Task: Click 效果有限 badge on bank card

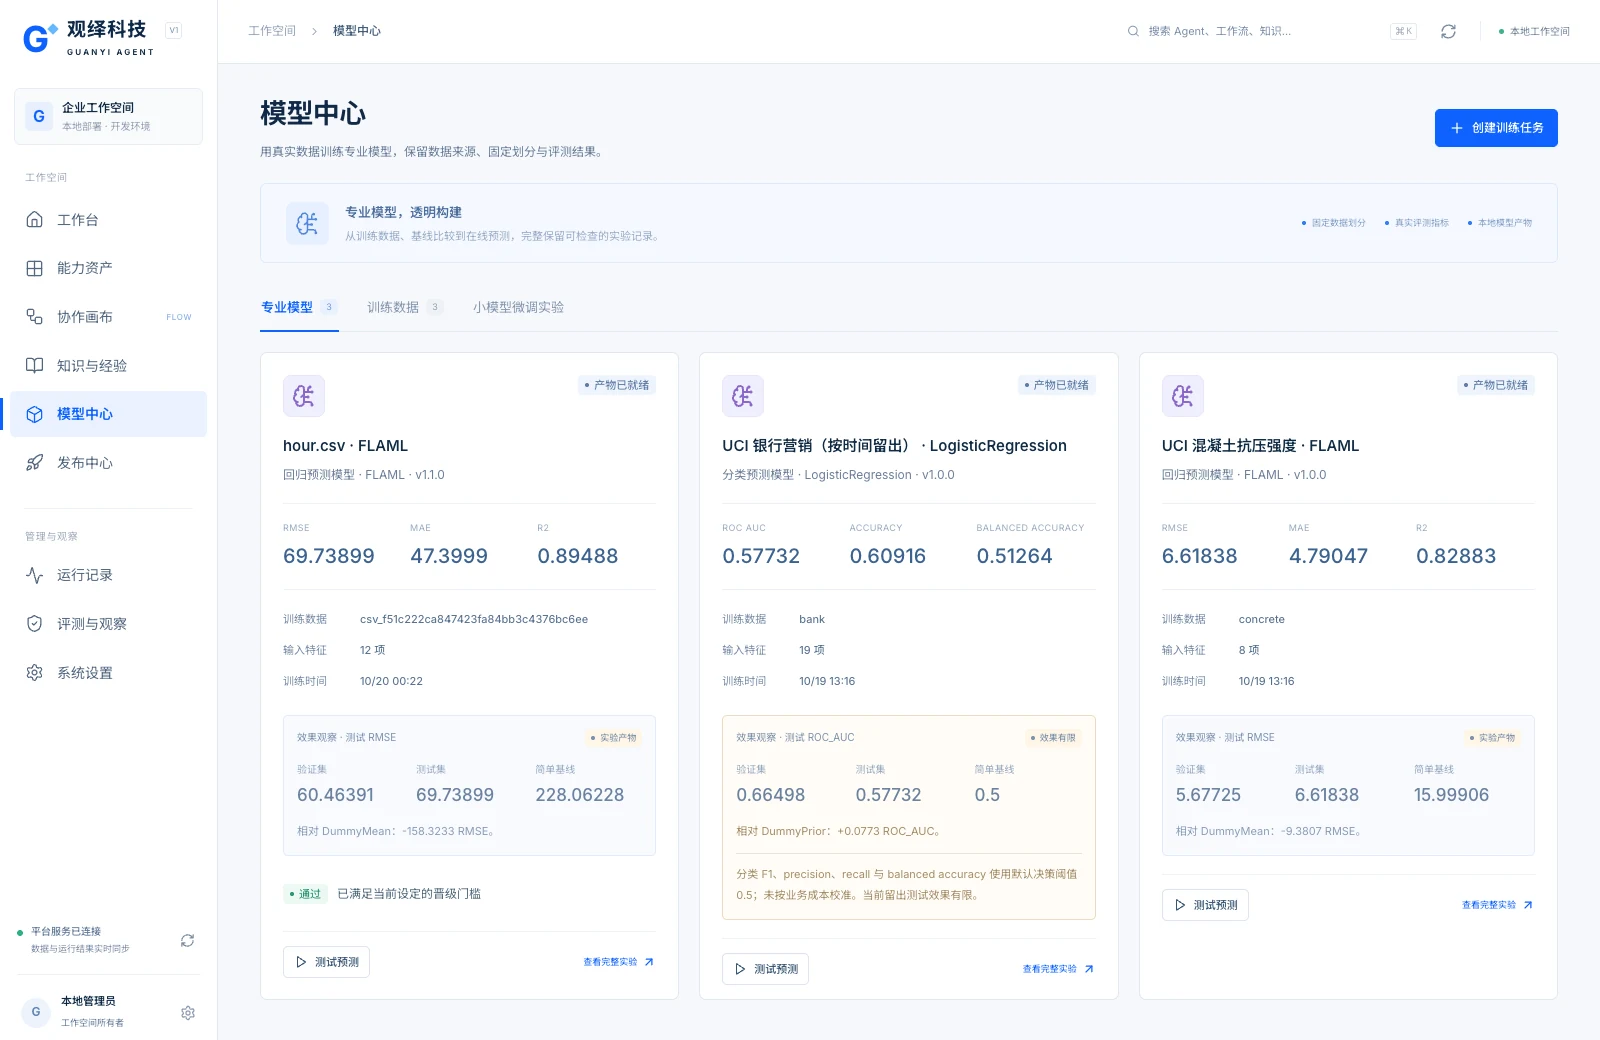Action: [x=1053, y=738]
